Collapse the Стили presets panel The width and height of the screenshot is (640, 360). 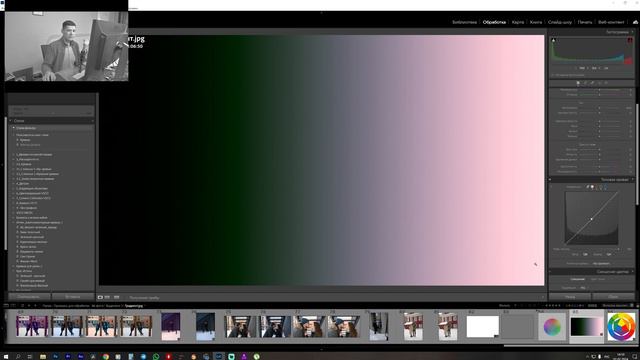[11, 121]
